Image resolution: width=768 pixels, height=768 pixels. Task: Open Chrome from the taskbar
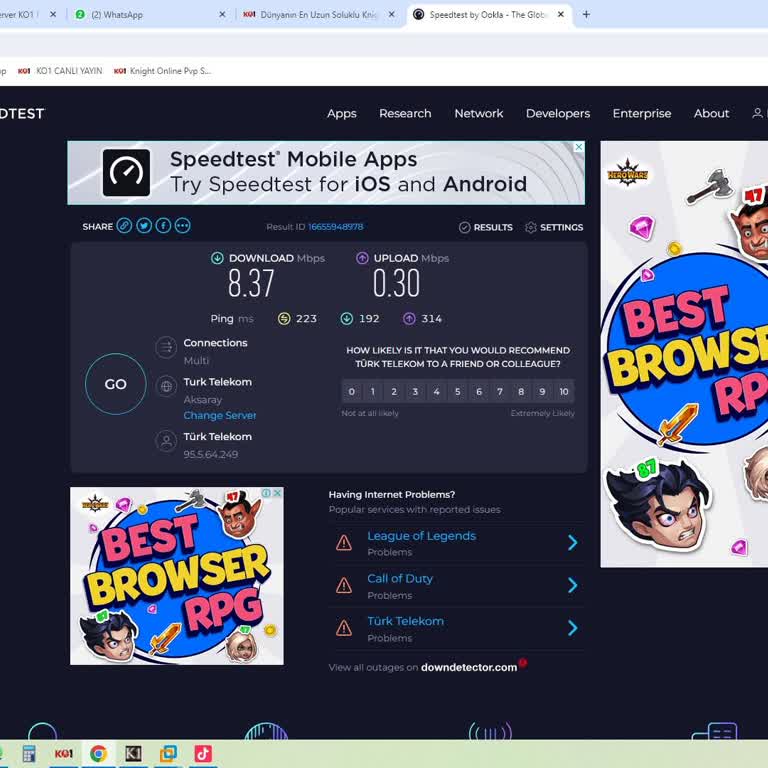[98, 753]
